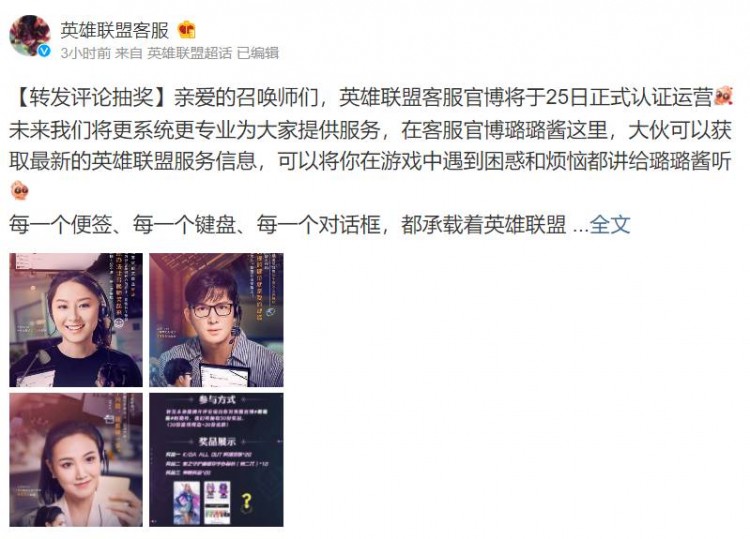
Task: Click the shy face emoji below text
Action: [20, 190]
